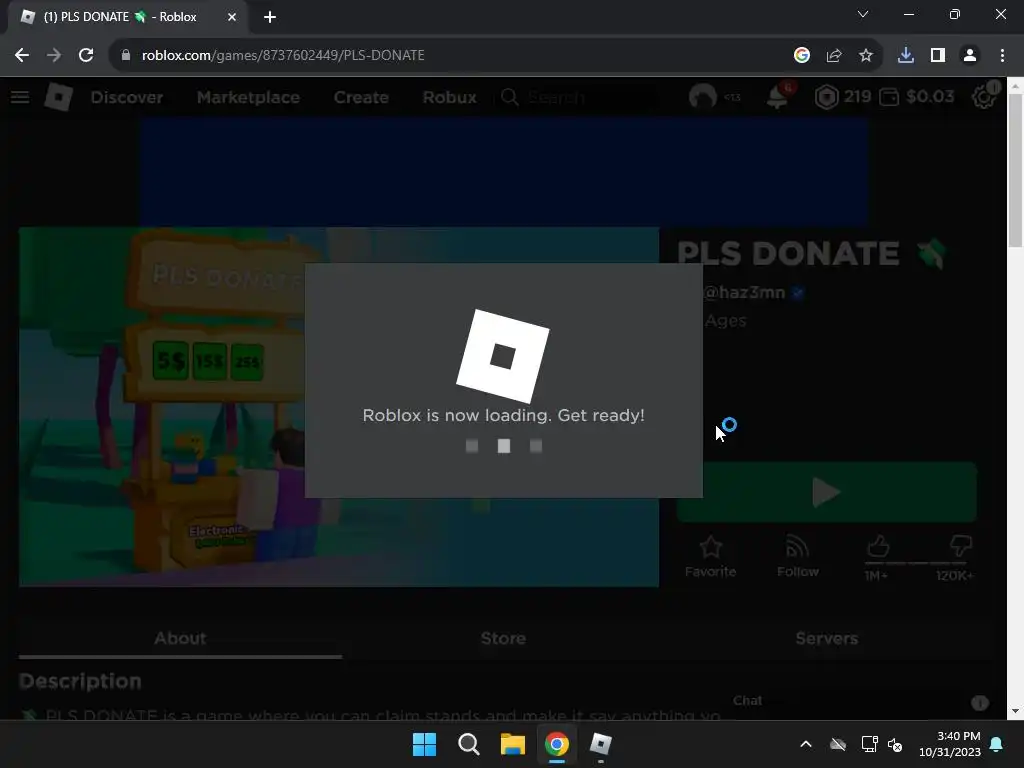This screenshot has width=1024, height=768.
Task: Open Chrome three-dot menu
Action: pos(1002,56)
